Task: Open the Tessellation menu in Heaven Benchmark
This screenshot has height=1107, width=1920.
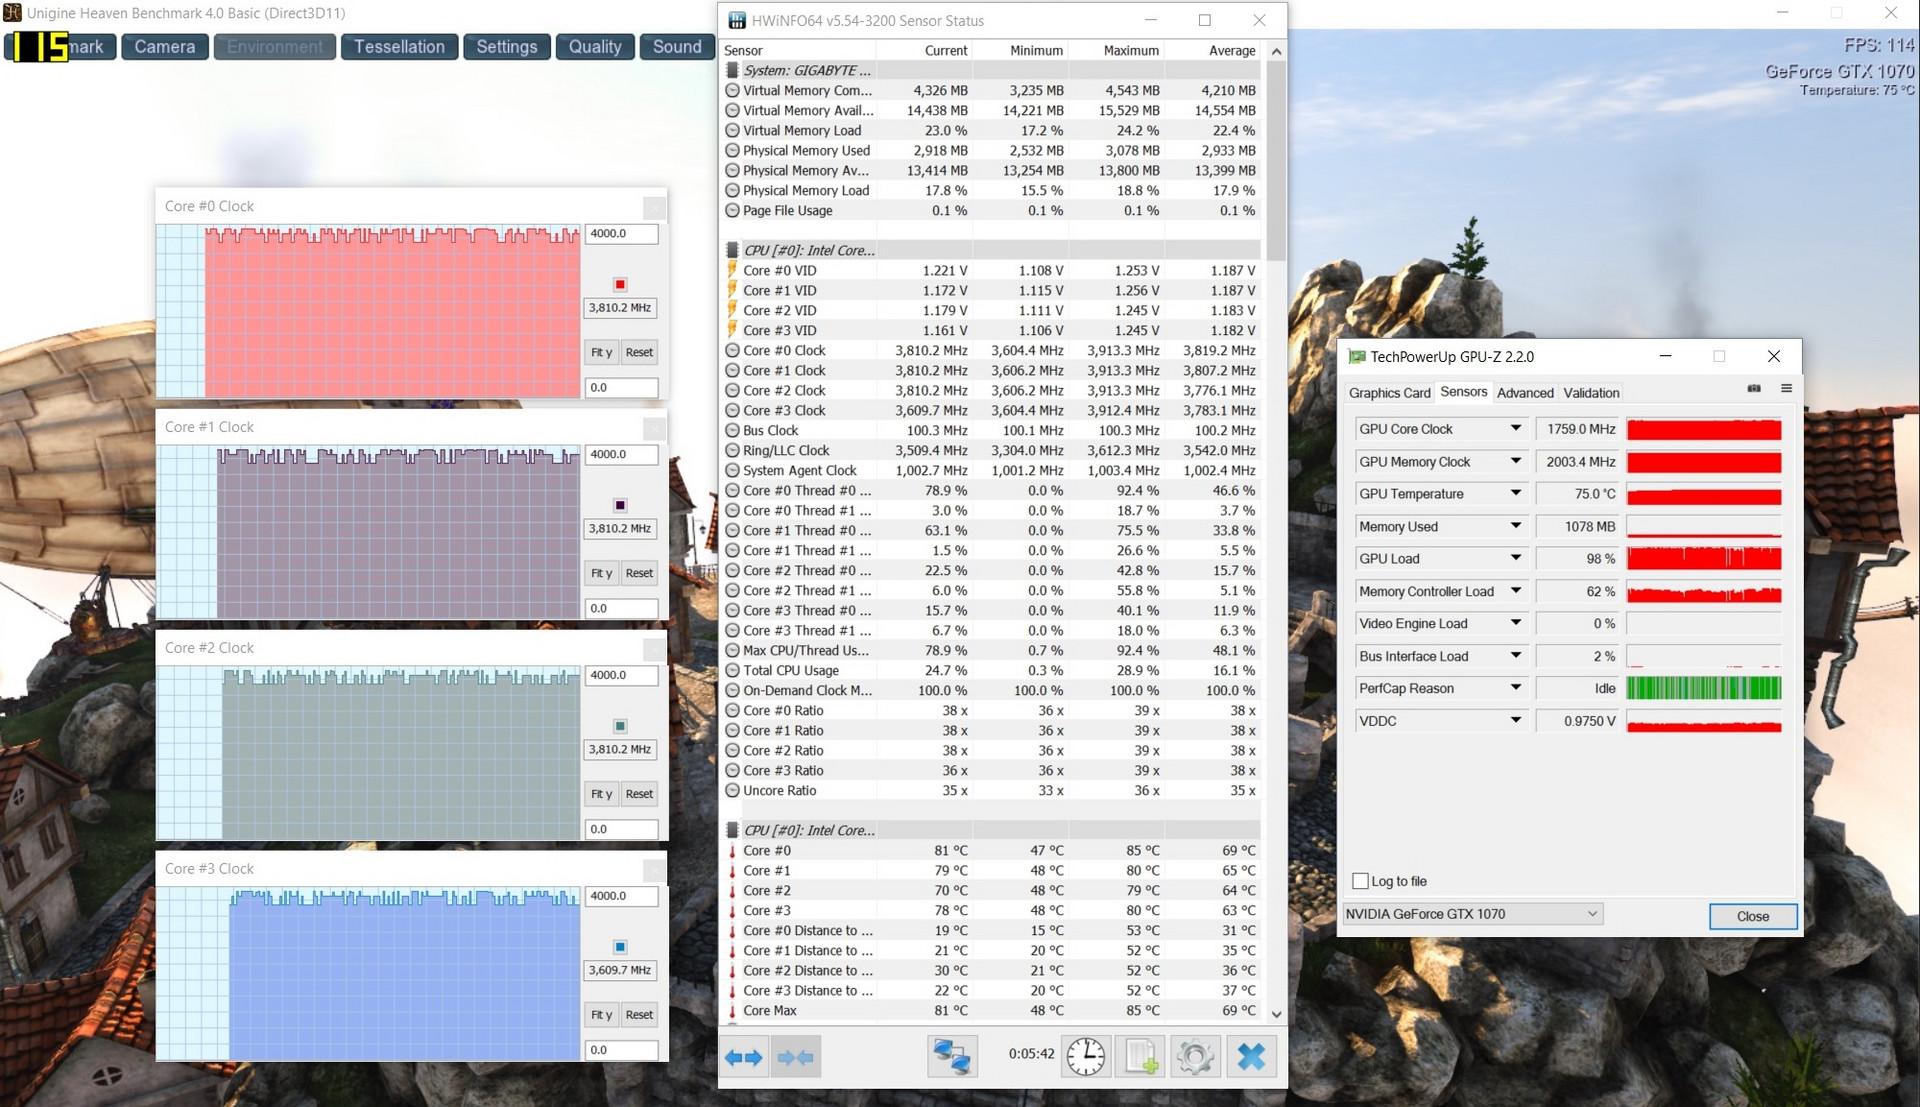Action: coord(399,47)
